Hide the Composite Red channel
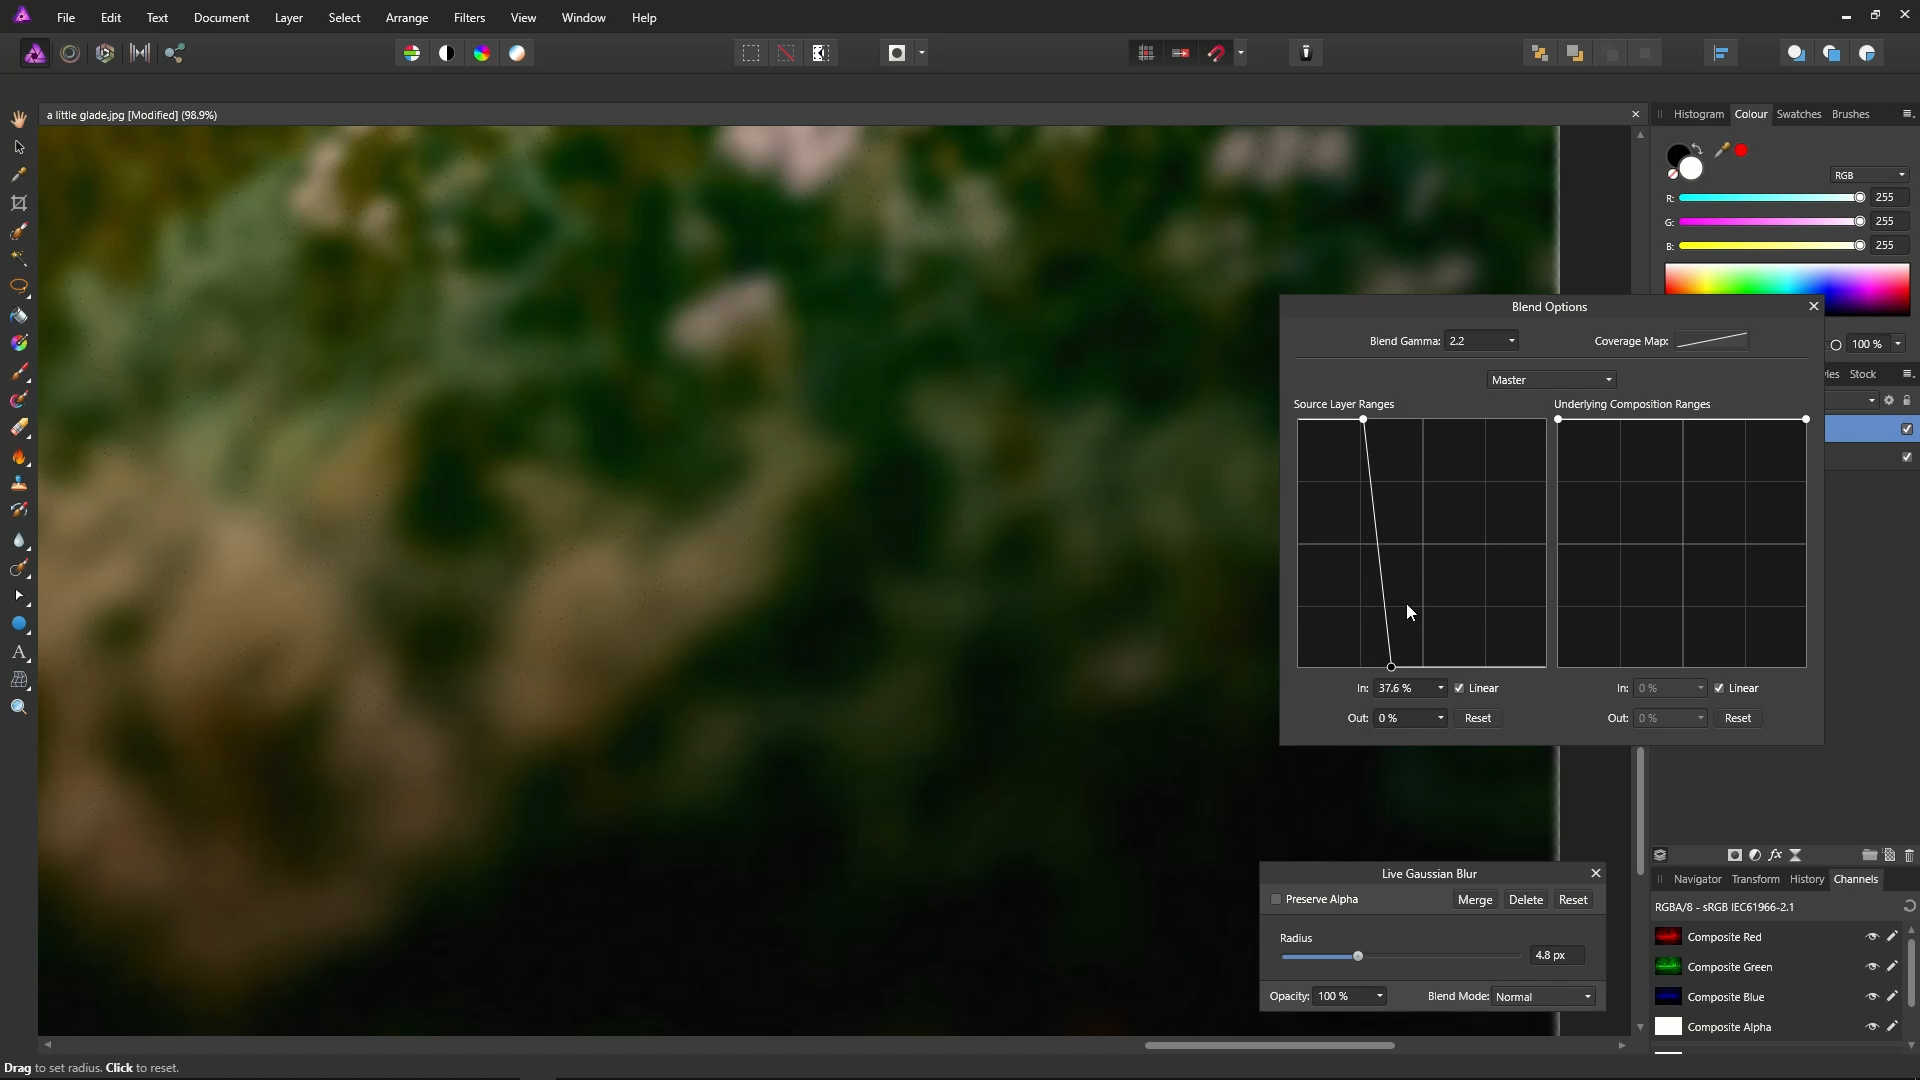Viewport: 1920px width, 1080px height. (x=1871, y=937)
